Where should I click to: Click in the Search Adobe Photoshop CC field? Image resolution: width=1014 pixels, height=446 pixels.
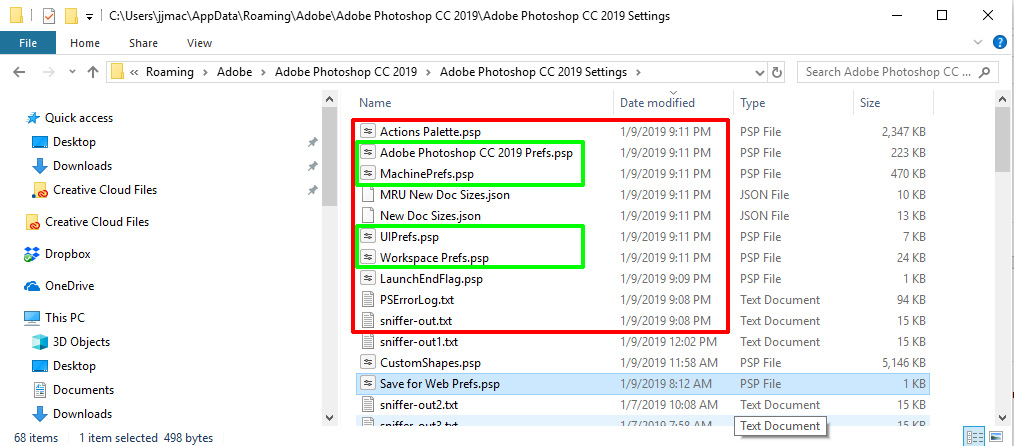pyautogui.click(x=888, y=72)
